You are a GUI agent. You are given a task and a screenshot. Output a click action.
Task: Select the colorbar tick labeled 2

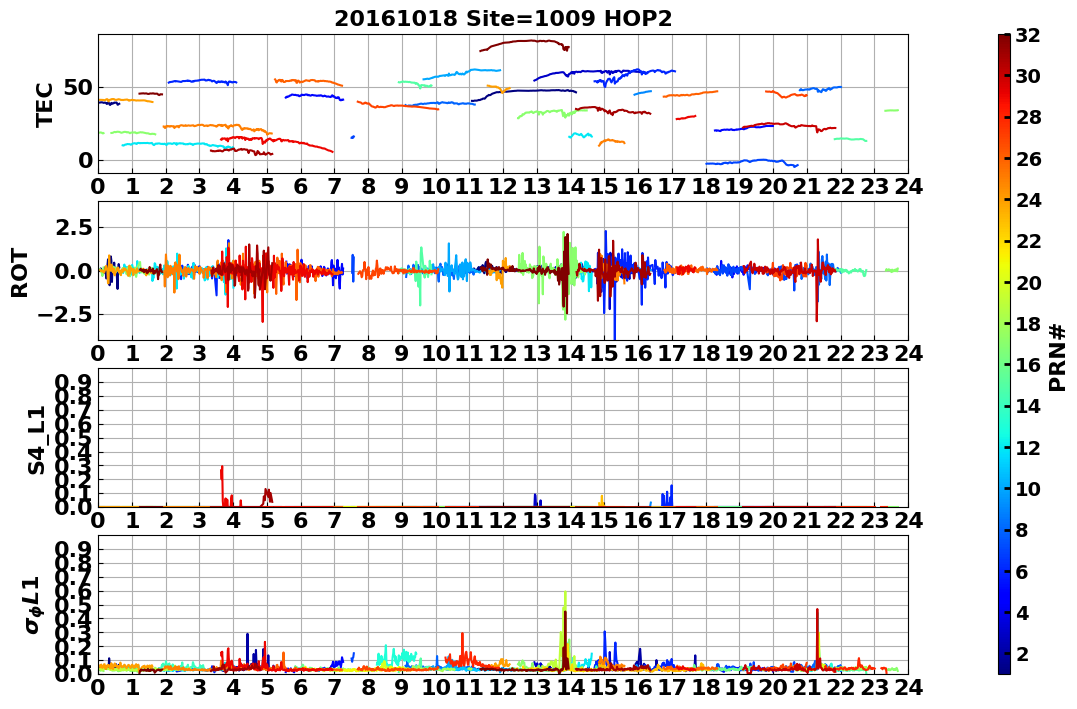tap(1022, 653)
